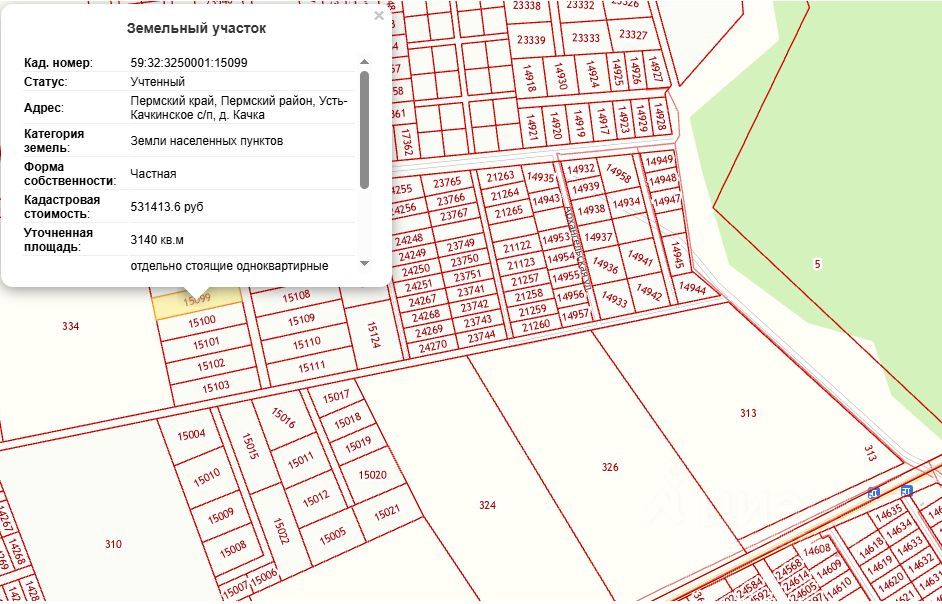Select parcel 15009
This screenshot has width=942, height=604.
click(x=220, y=516)
